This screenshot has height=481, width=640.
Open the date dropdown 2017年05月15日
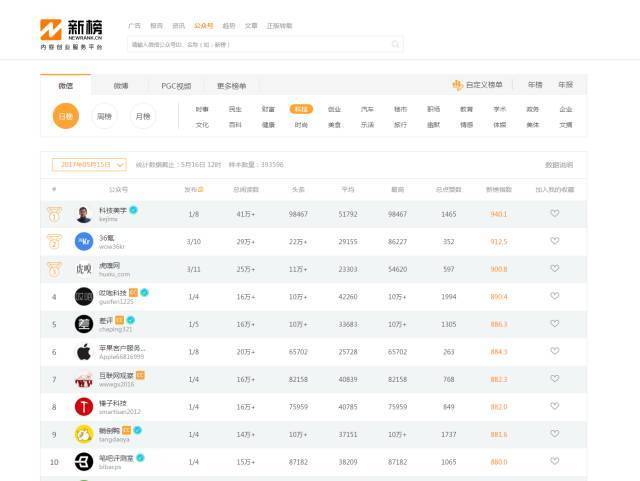(89, 165)
